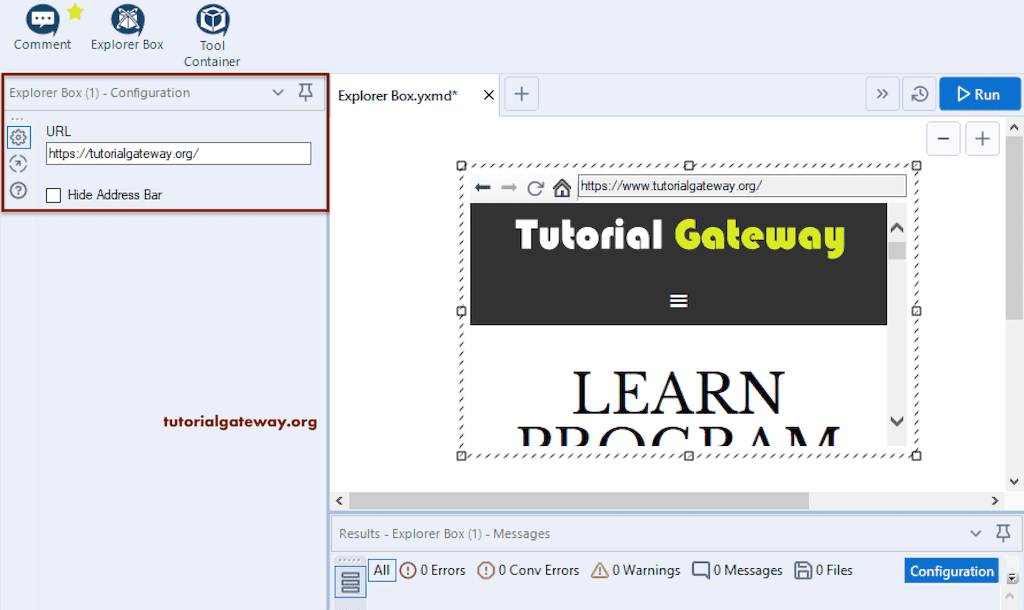1024x610 pixels.
Task: Pin the Configuration panel
Action: 306,92
